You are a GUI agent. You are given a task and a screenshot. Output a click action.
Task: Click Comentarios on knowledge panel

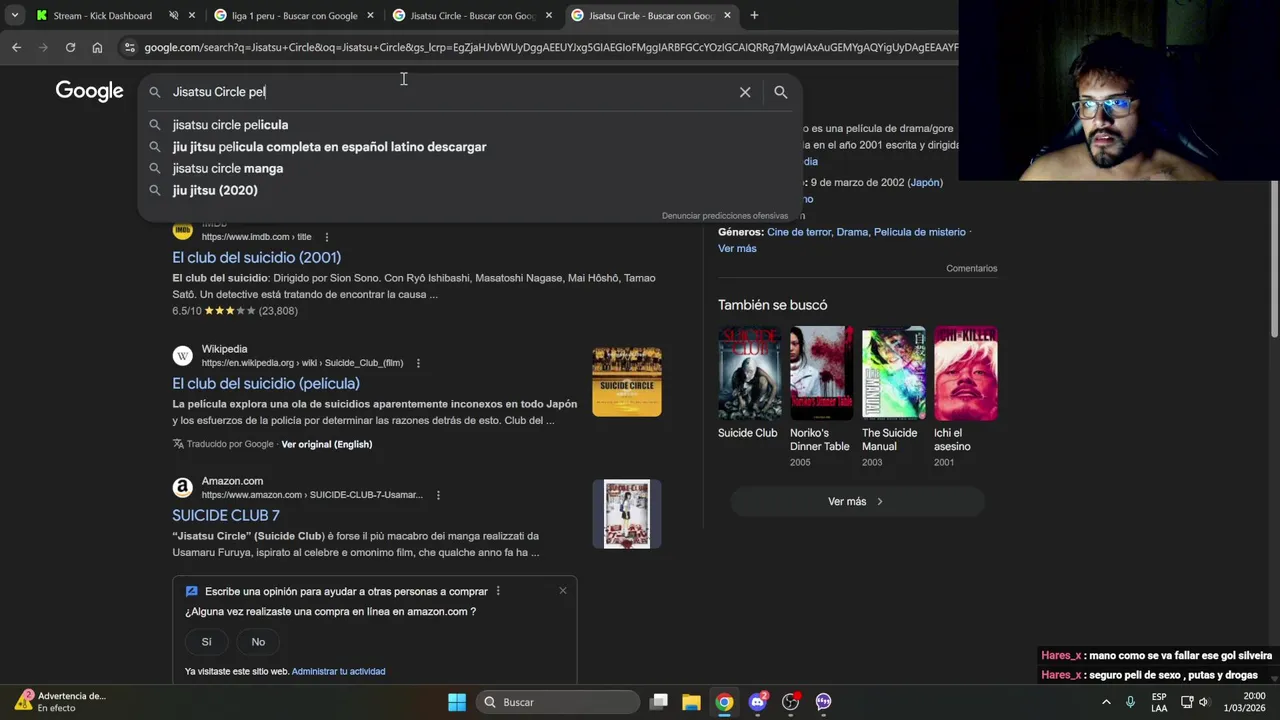coord(972,268)
